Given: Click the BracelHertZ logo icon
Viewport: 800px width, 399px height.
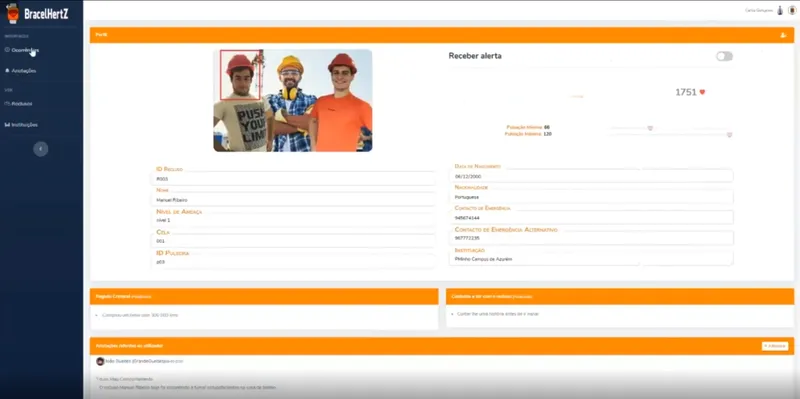Looking at the screenshot, I should coord(13,13).
